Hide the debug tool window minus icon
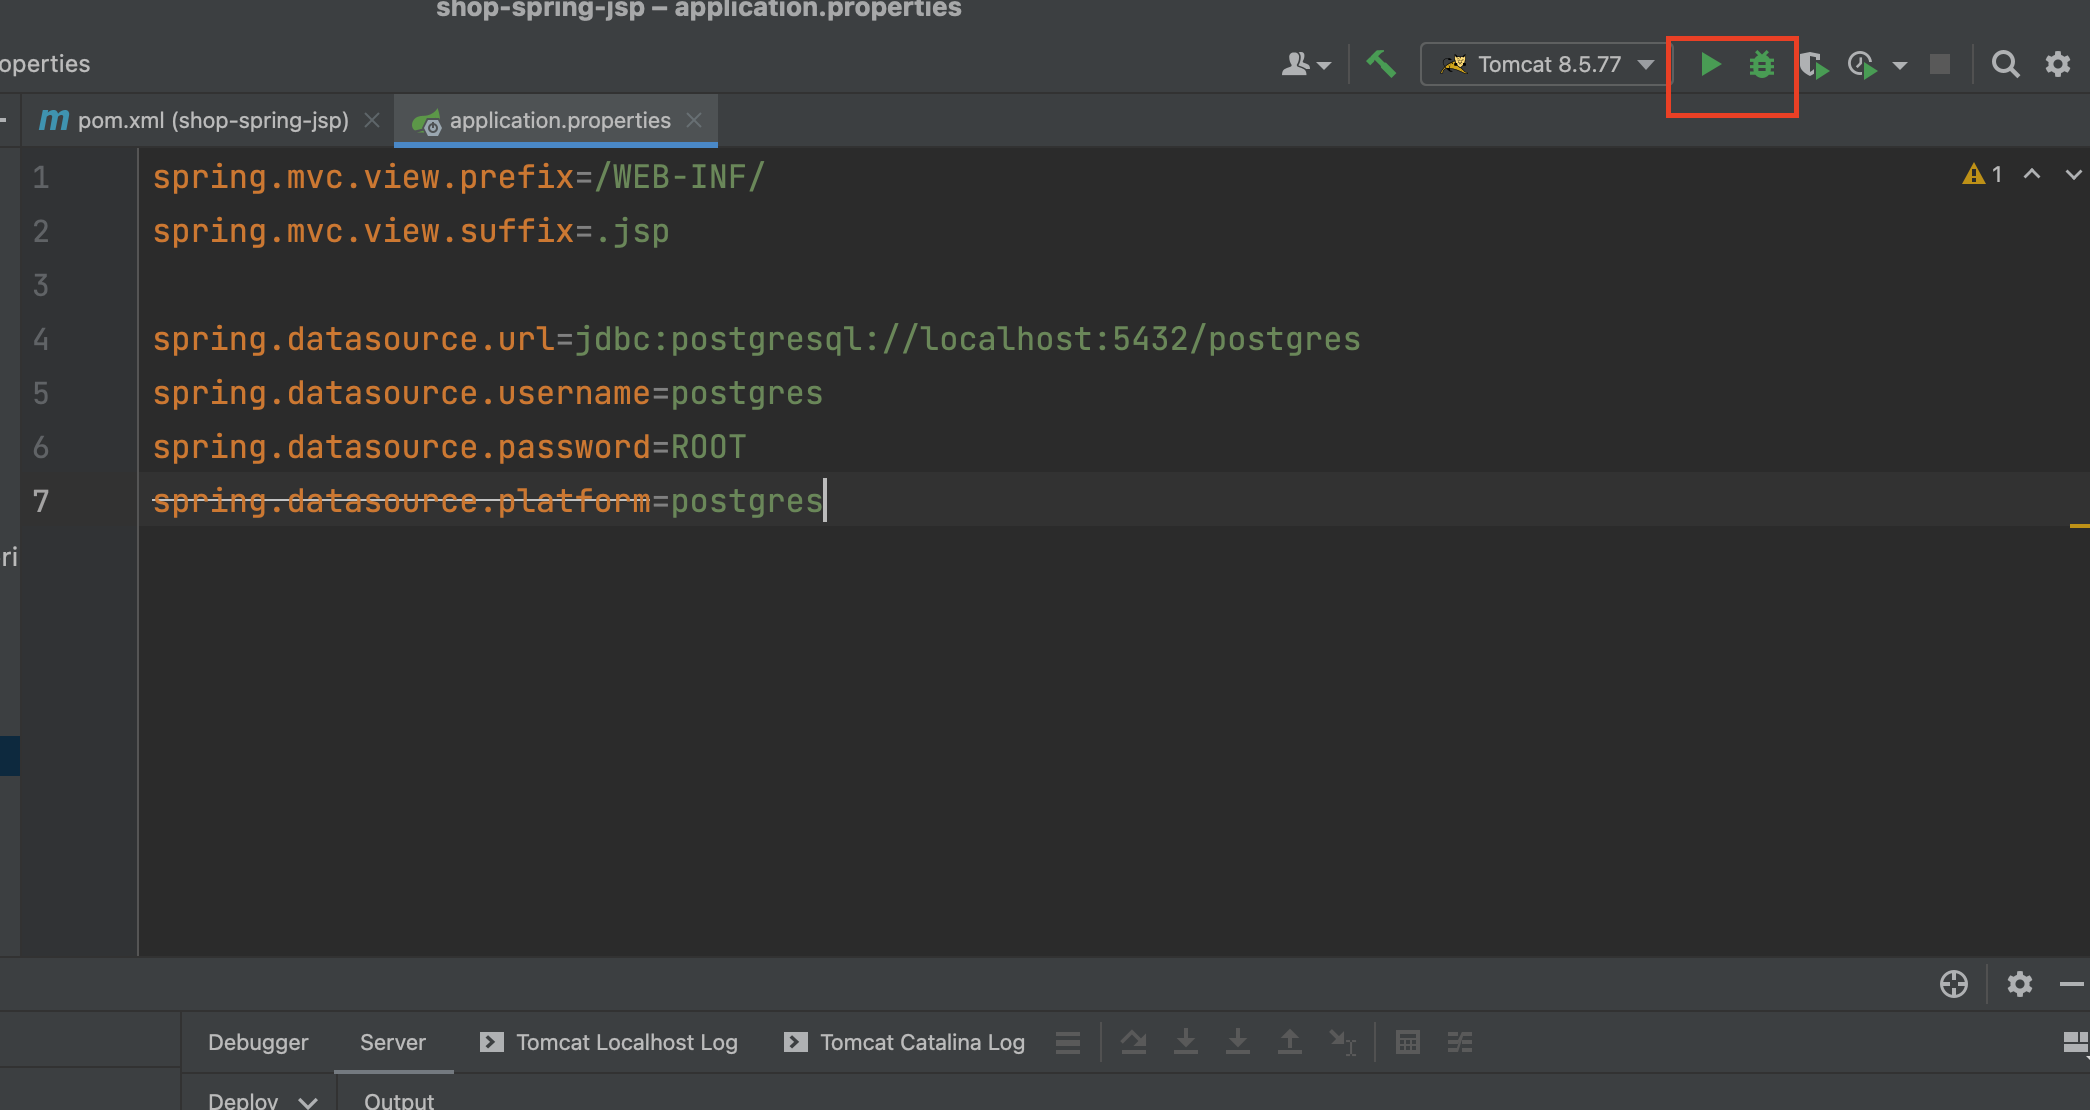2090x1110 pixels. click(x=2071, y=985)
